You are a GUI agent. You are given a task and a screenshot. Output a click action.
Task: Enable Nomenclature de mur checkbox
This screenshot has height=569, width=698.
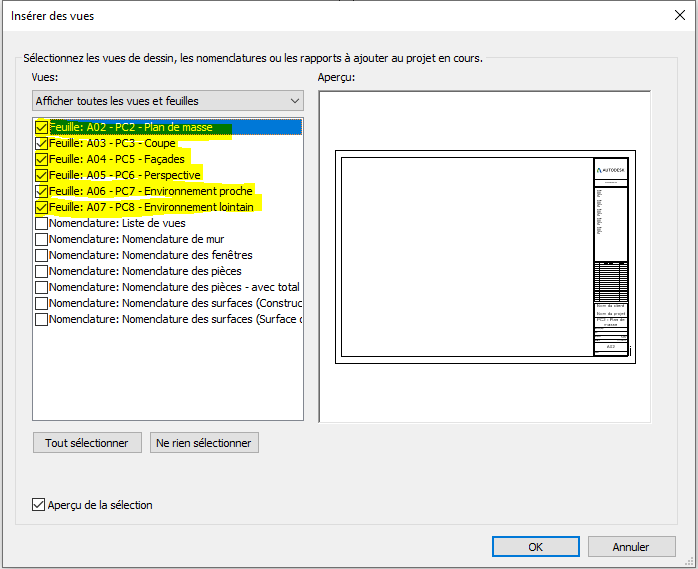[x=41, y=240]
